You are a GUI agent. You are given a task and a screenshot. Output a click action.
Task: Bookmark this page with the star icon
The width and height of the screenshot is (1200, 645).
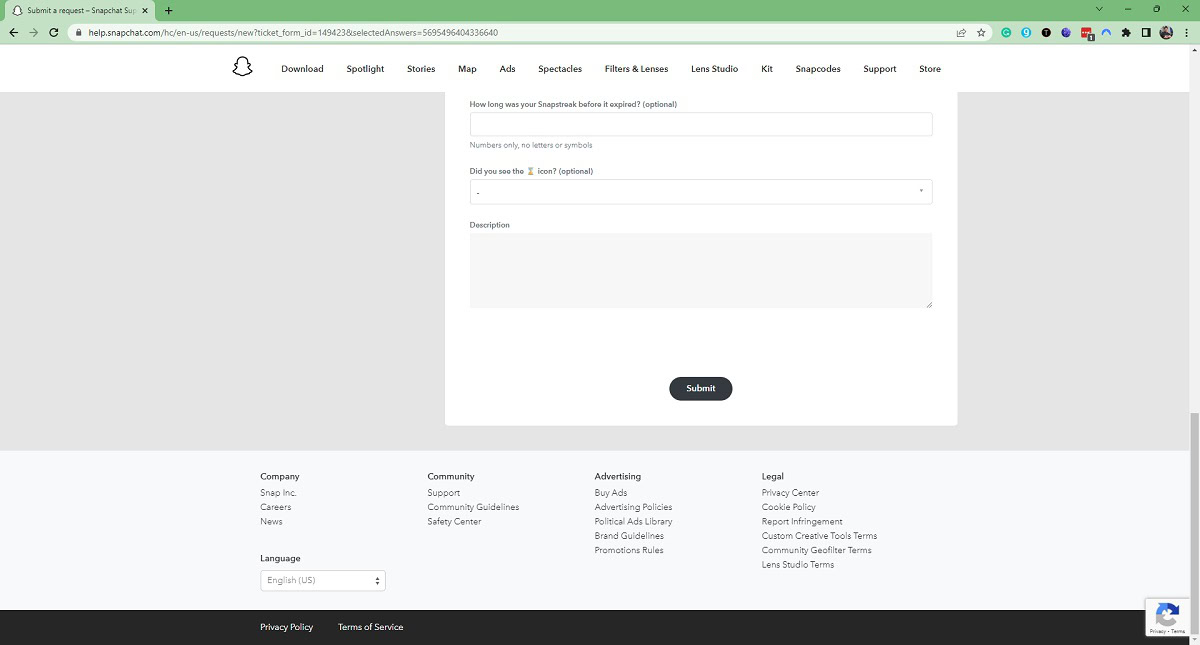[981, 32]
